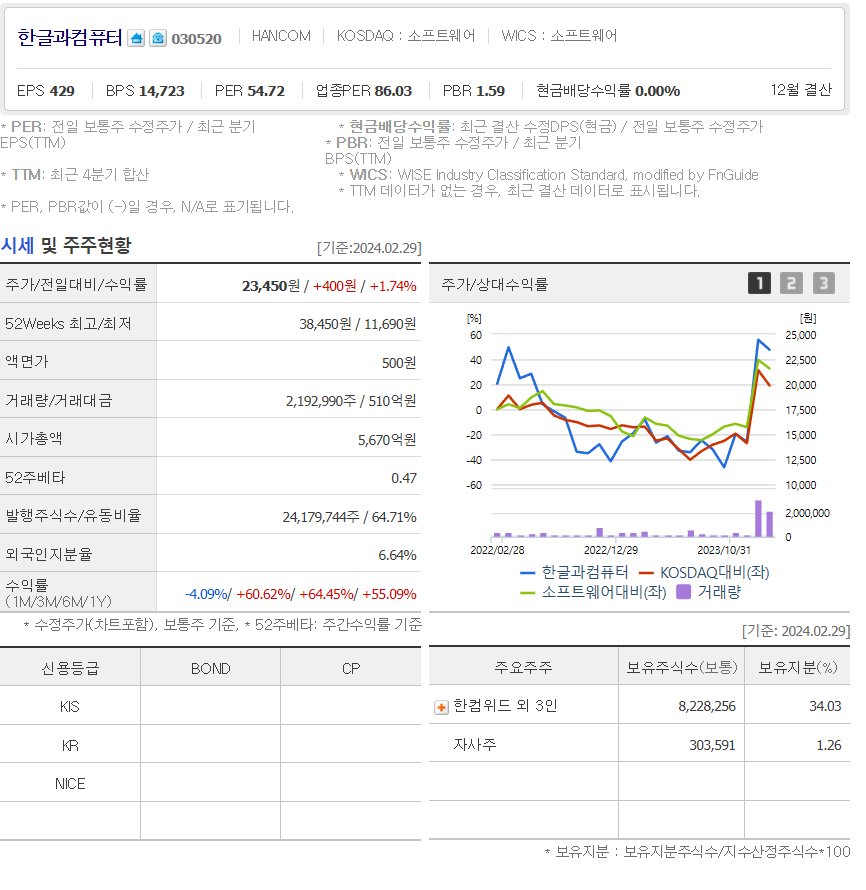The image size is (866, 890).
Task: Select the 24,179,744주 / 64.71% shares value
Action: point(350,517)
